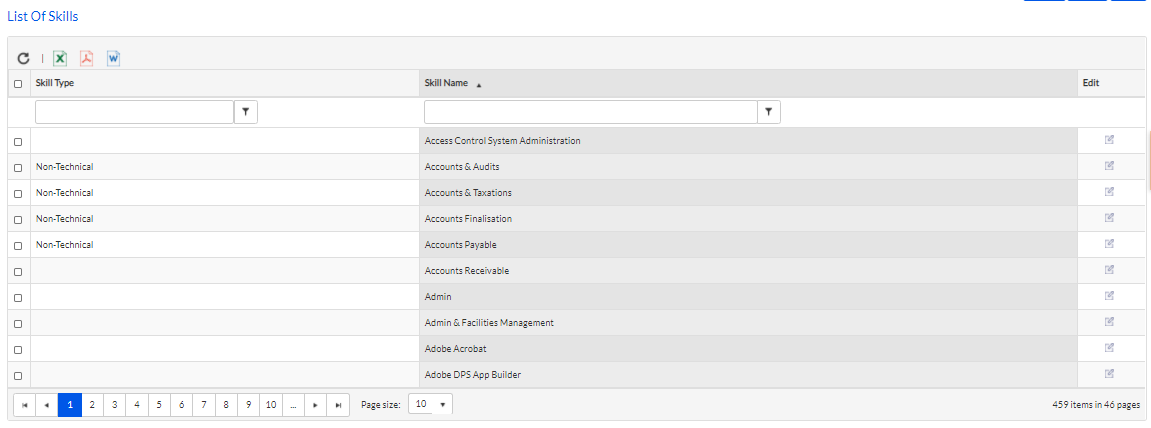Viewport: 1151px width, 428px height.
Task: Click the refresh grid icon
Action: click(x=23, y=58)
